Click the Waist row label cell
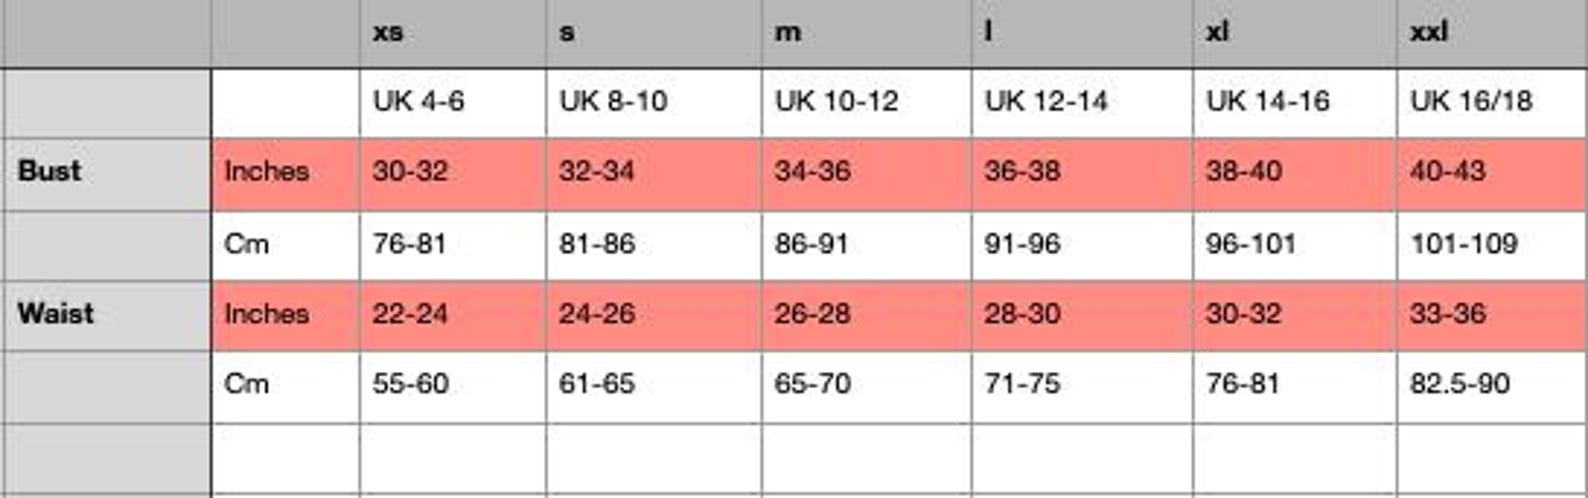Screen dimensions: 1588x498 (106, 316)
